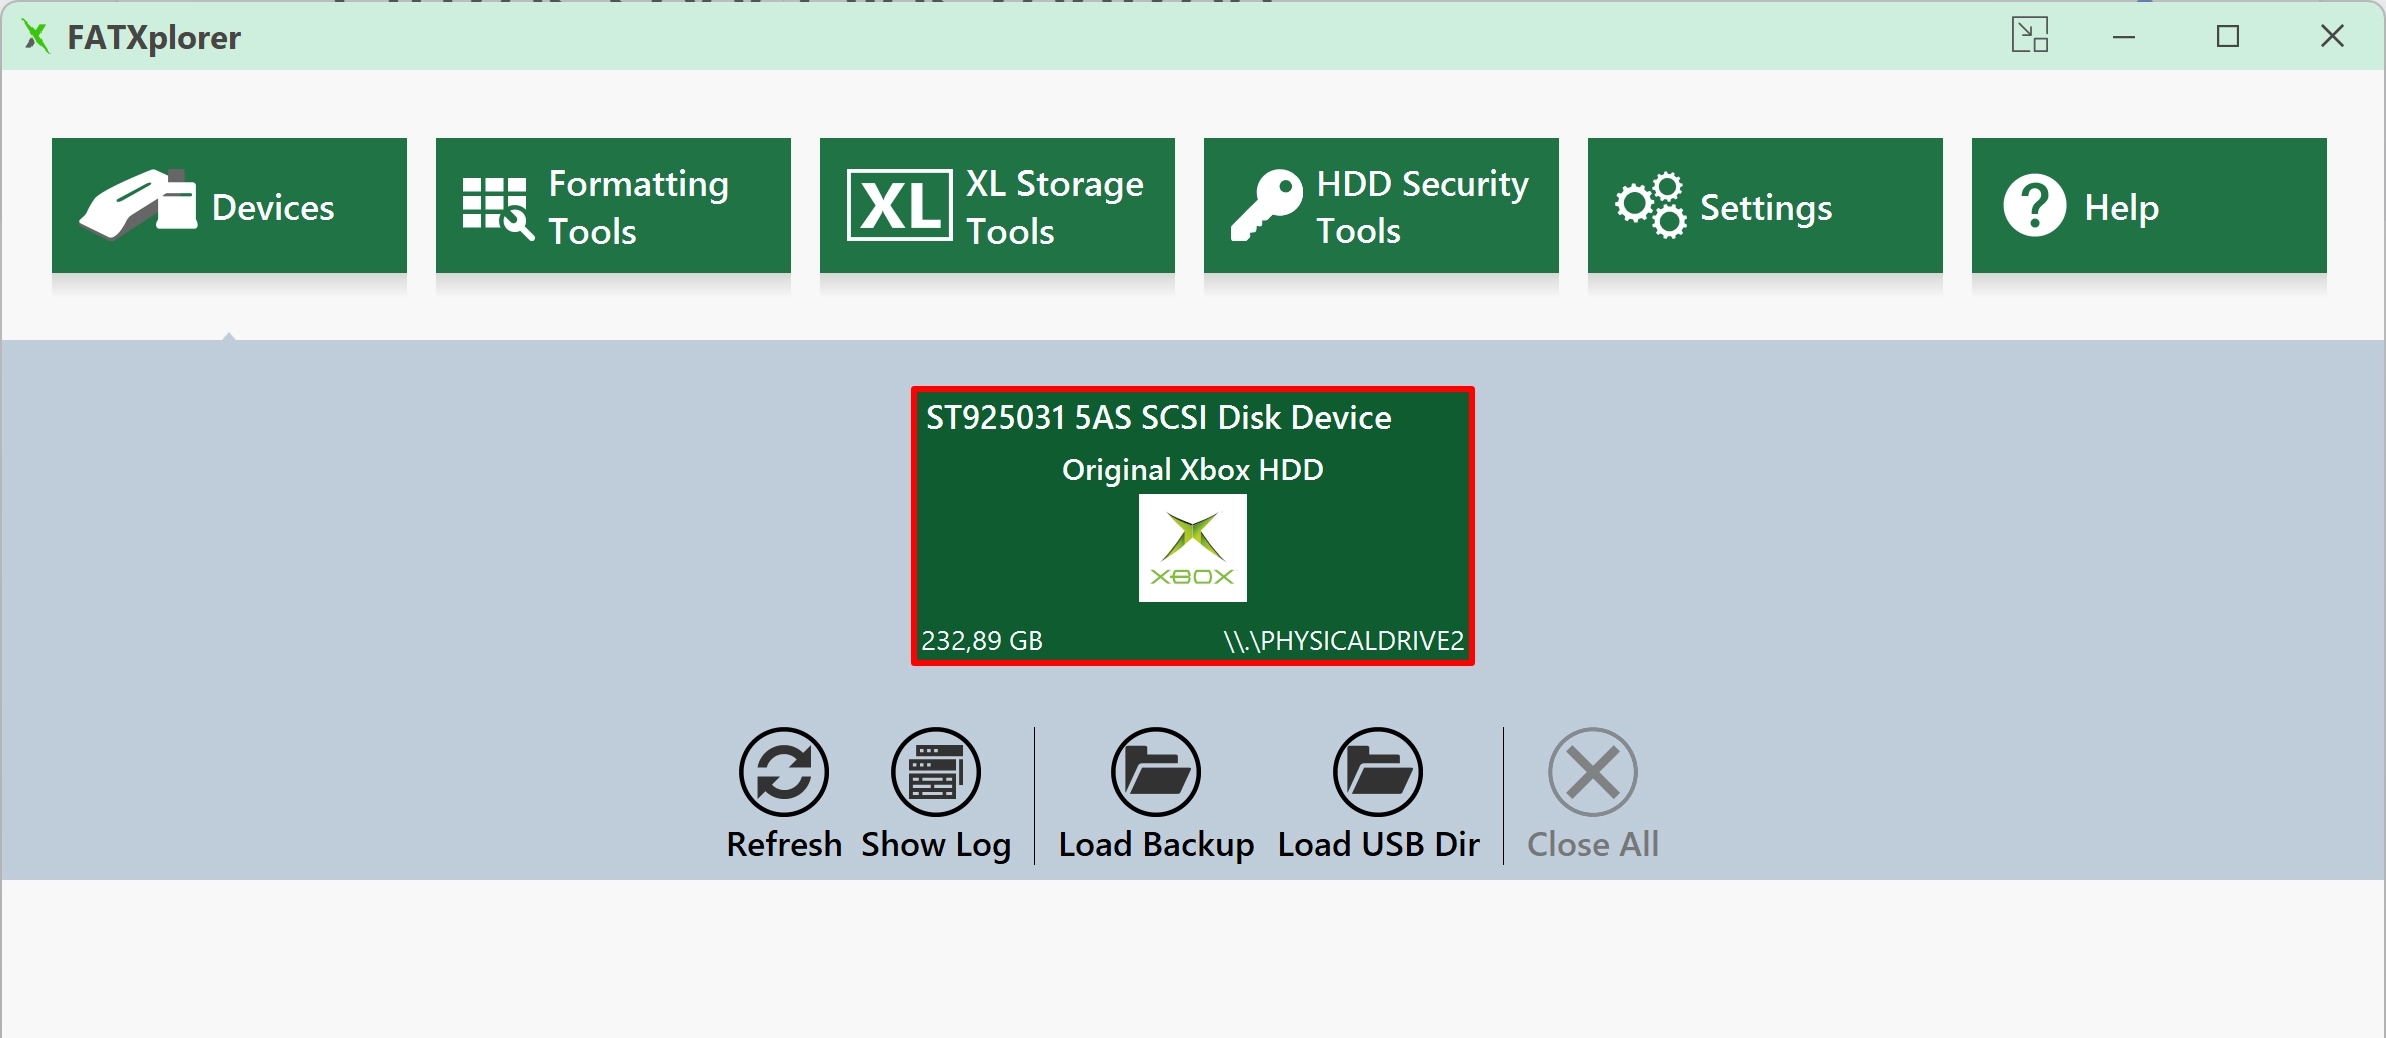
Task: Click the Close All text label
Action: tap(1593, 845)
